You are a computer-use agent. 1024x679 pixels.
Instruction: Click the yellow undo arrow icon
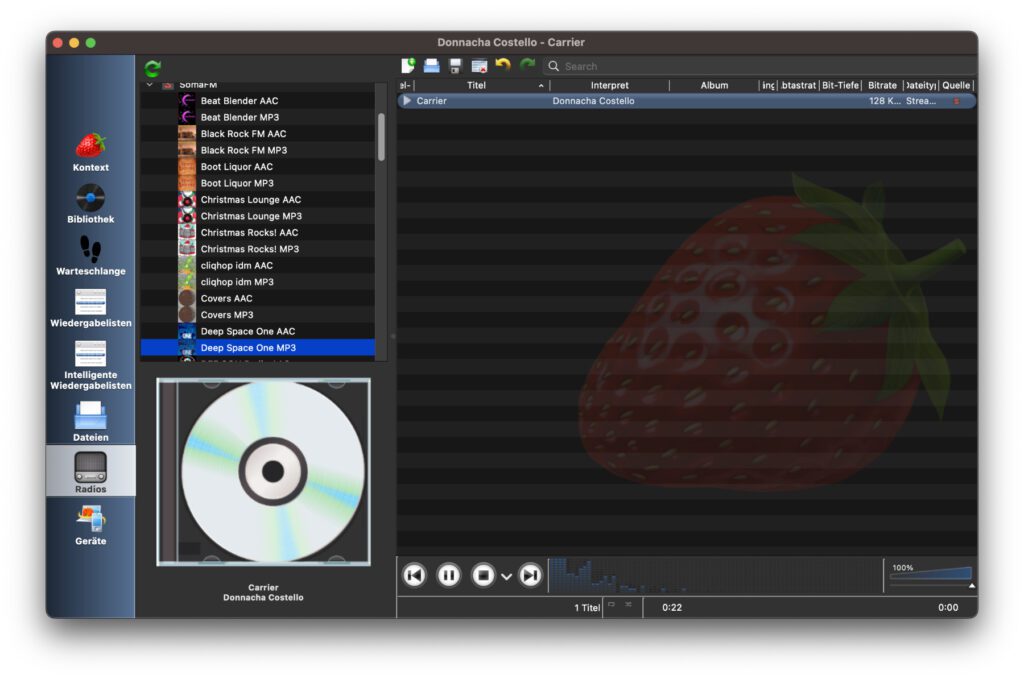503,65
